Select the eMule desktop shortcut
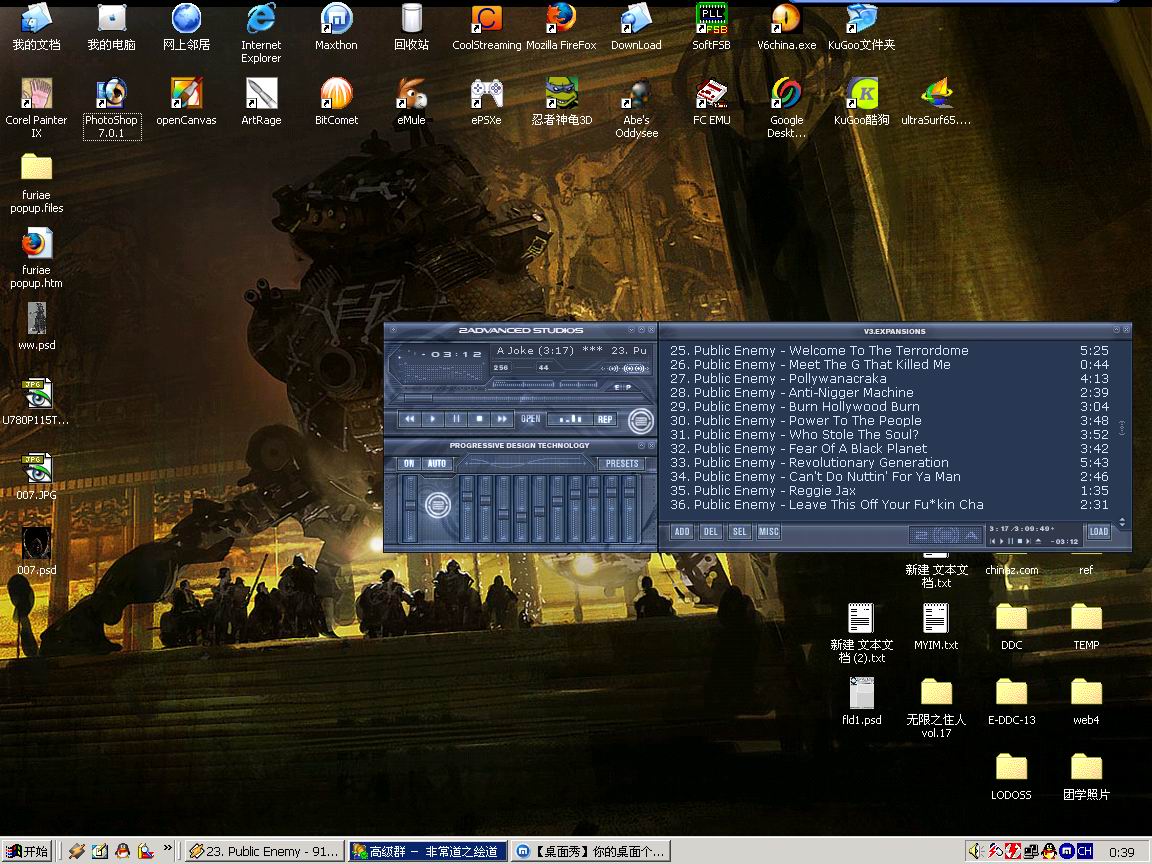 tap(411, 101)
